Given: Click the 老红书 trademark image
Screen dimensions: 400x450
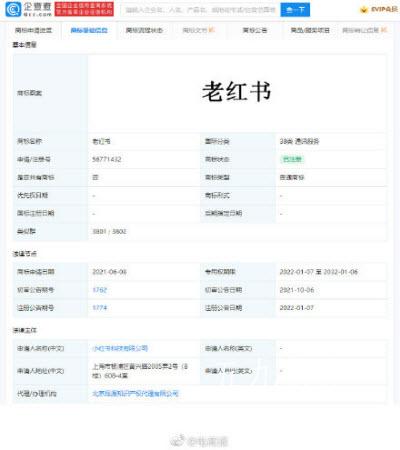Looking at the screenshot, I should point(237,92).
